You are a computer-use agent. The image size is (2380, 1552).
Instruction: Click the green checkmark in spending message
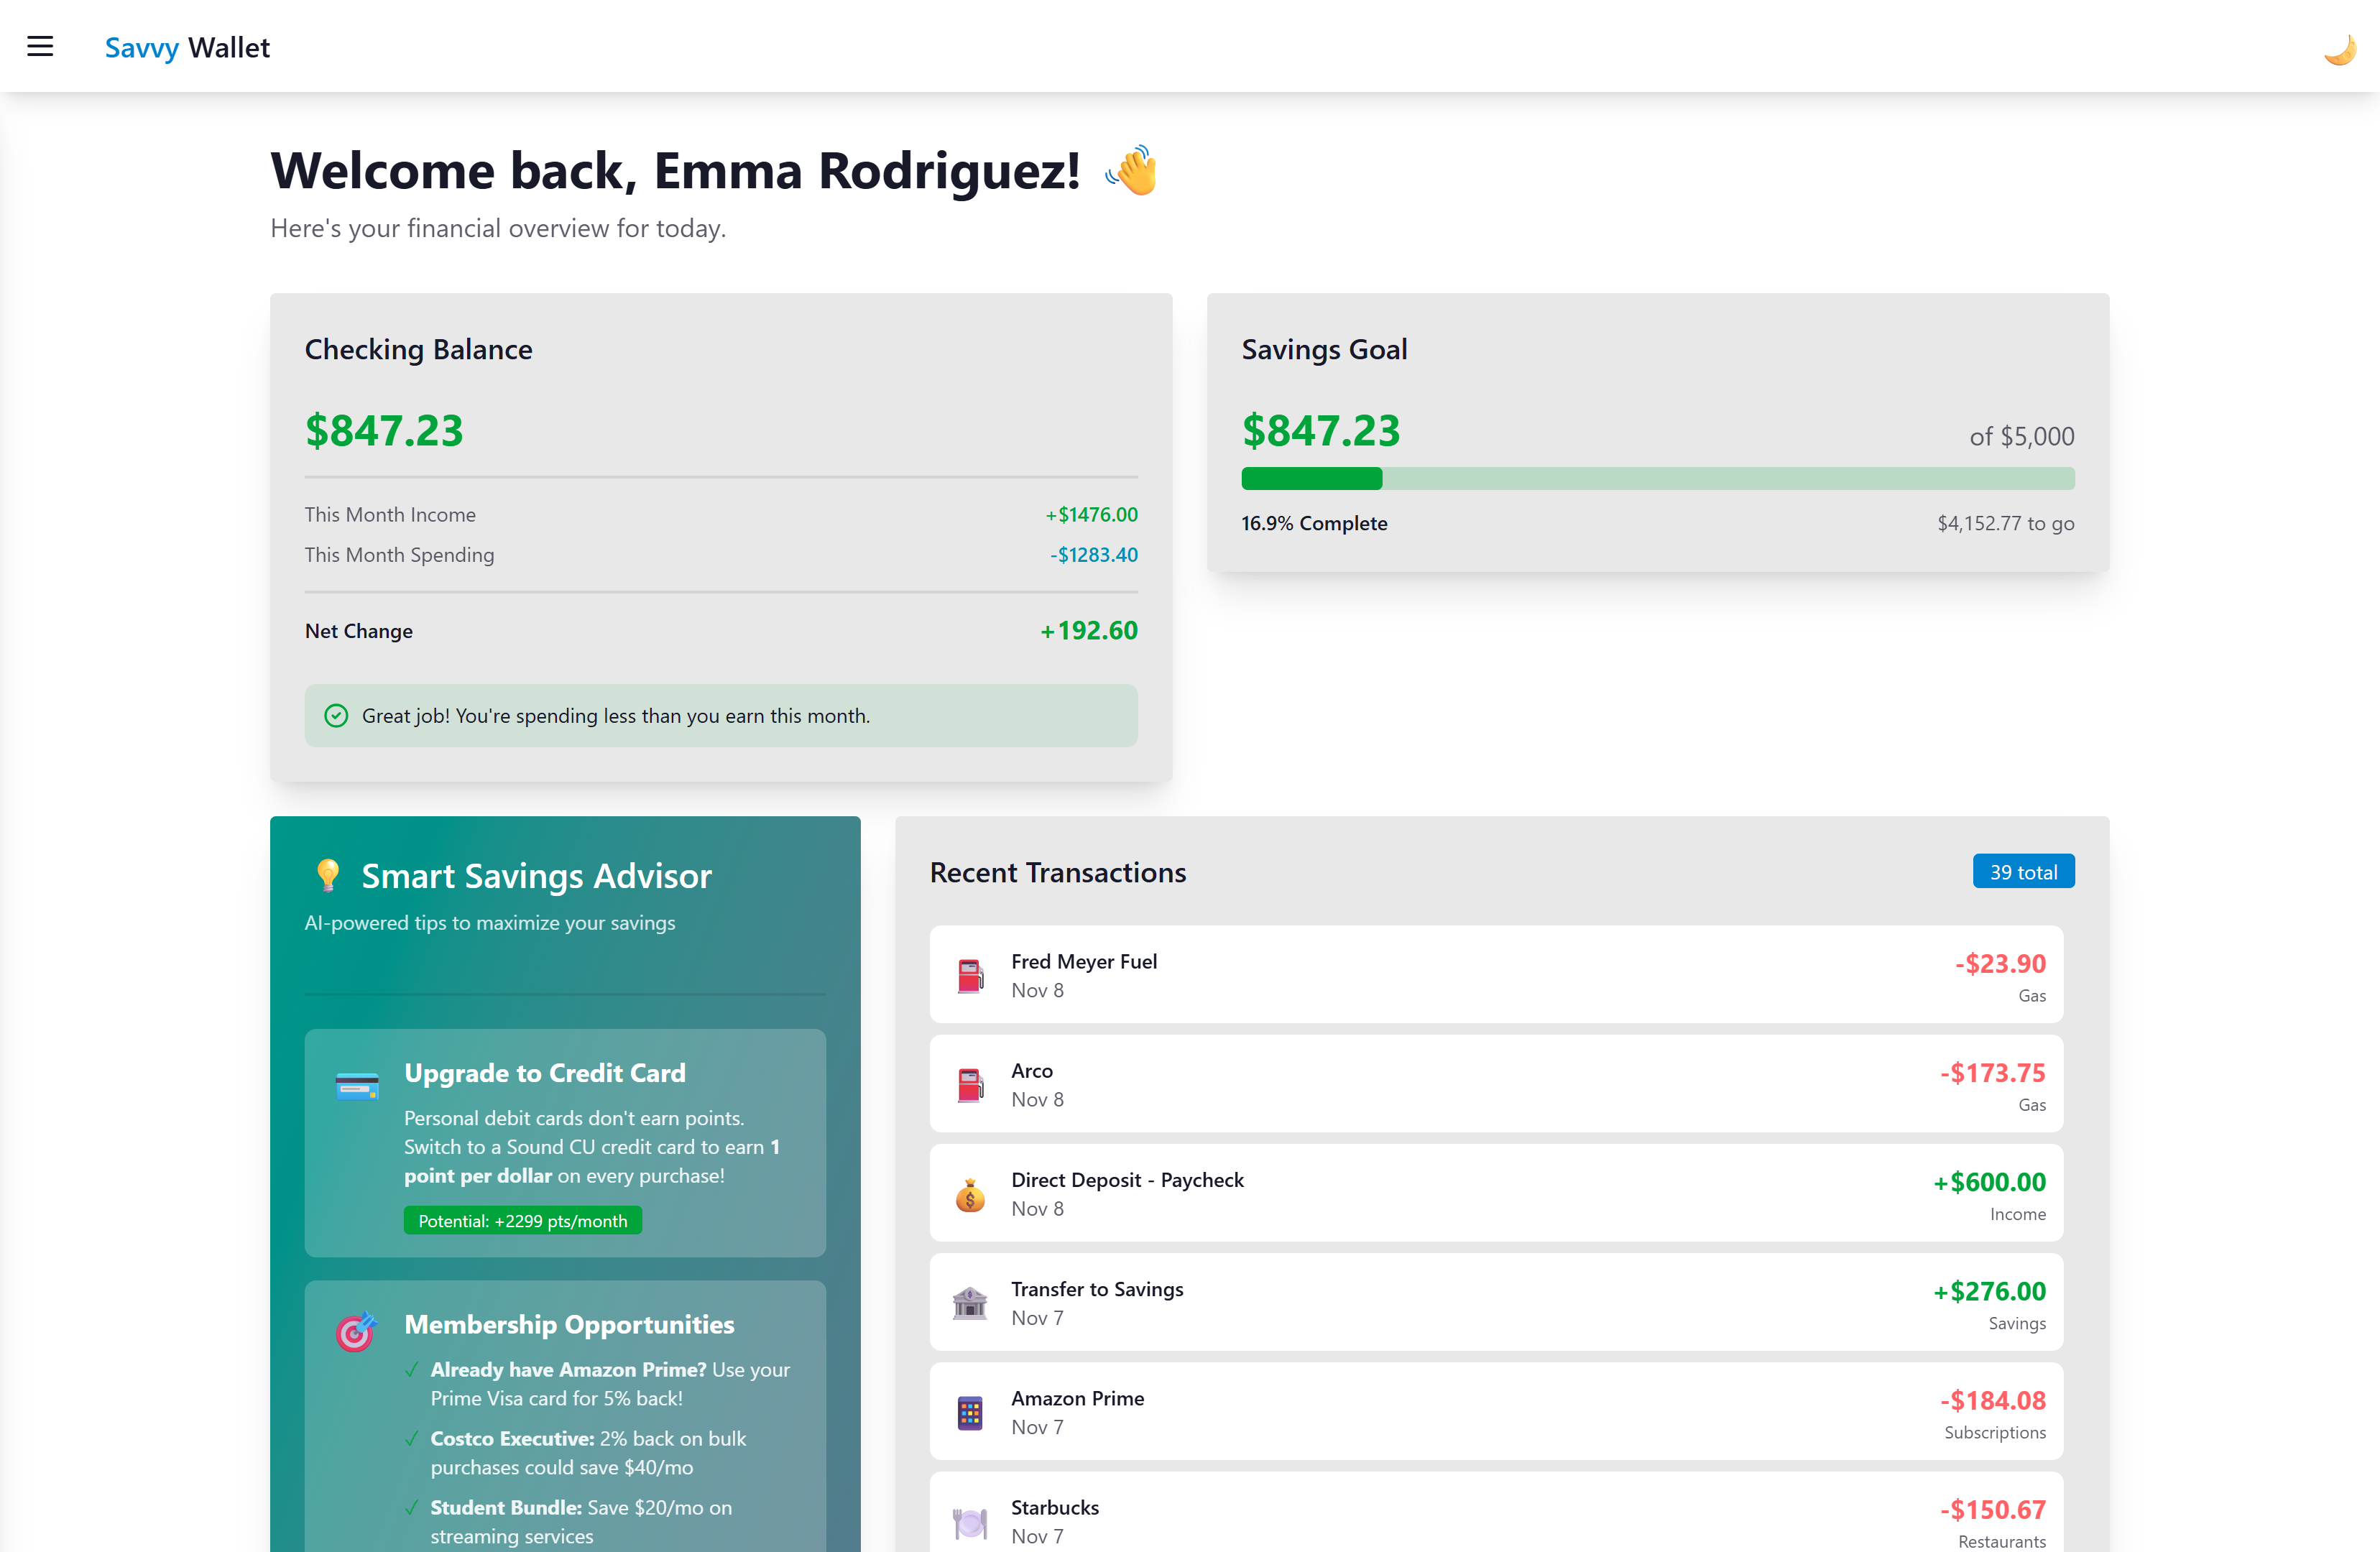click(336, 716)
